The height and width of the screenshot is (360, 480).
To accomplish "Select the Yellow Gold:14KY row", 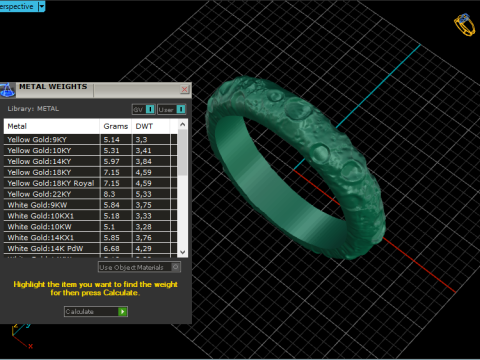I will click(90, 161).
